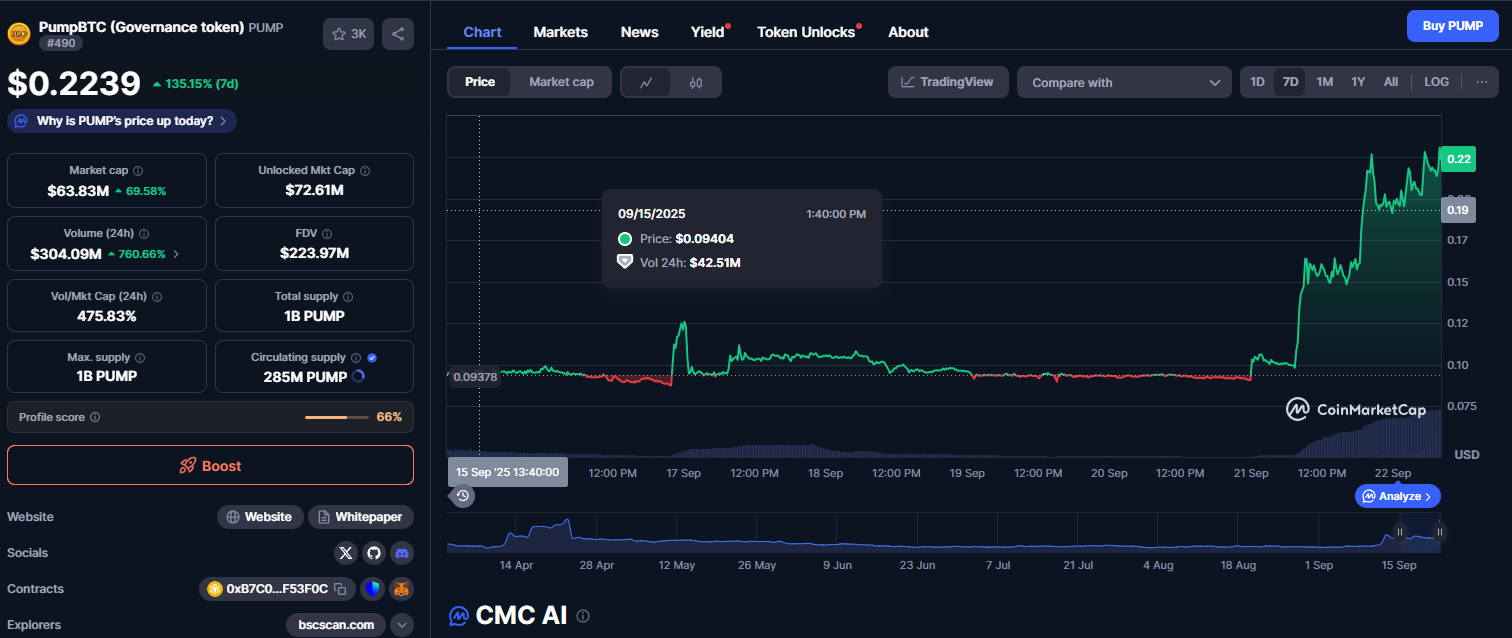1512x638 pixels.
Task: Open the bscscan.com explorer link
Action: (336, 625)
